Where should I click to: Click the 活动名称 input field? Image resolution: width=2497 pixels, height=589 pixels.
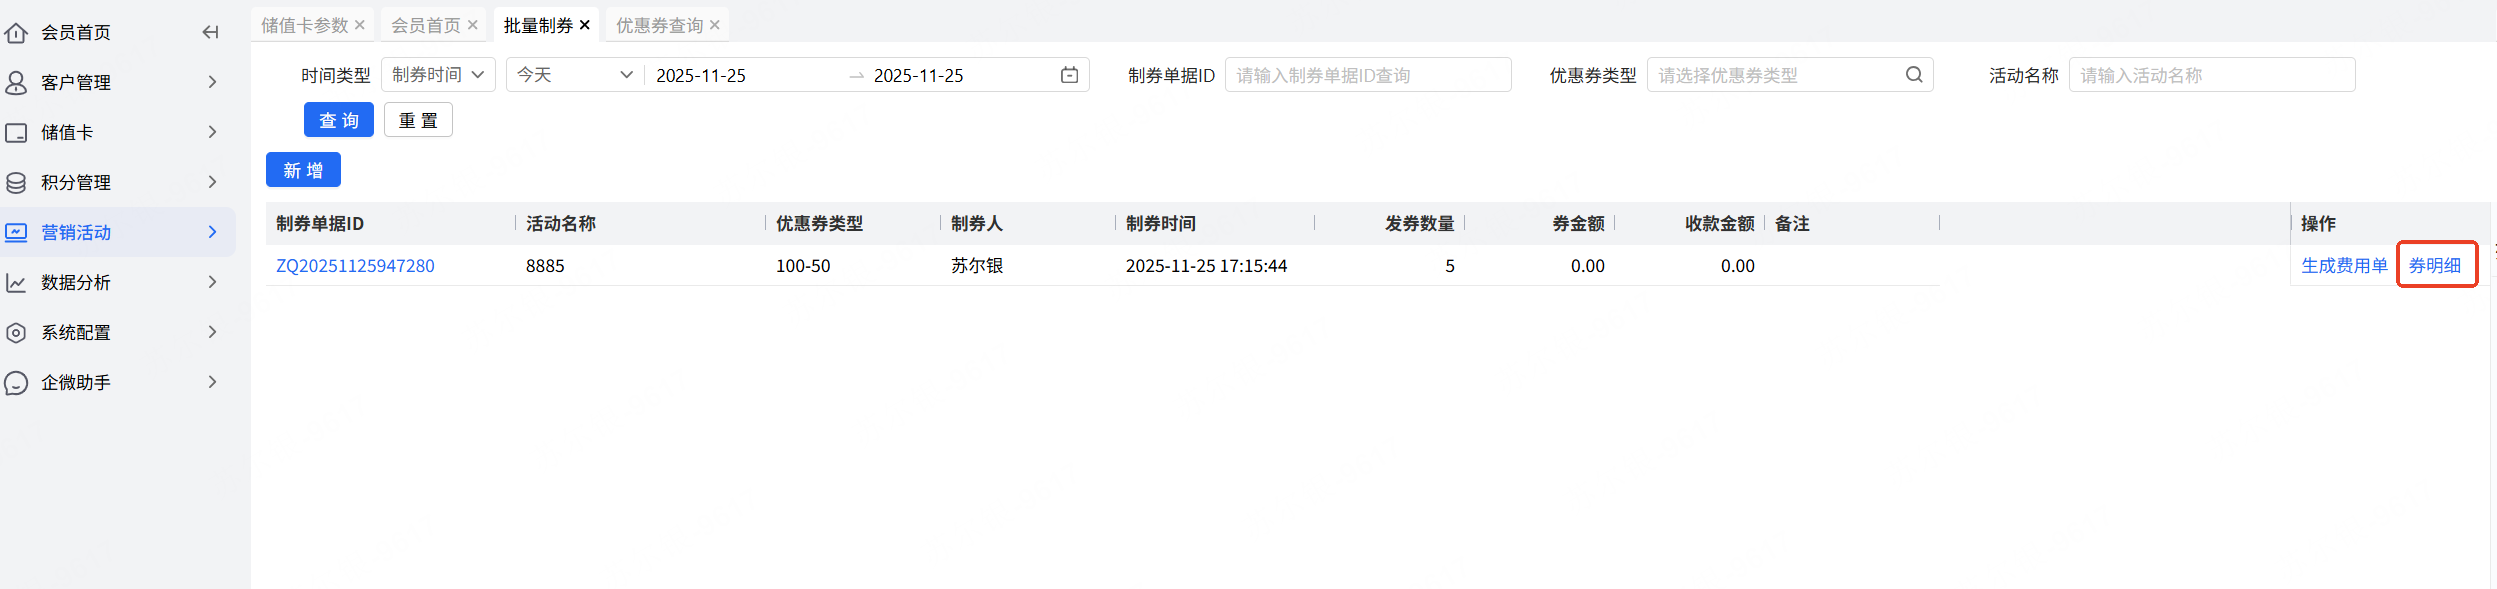click(2211, 75)
